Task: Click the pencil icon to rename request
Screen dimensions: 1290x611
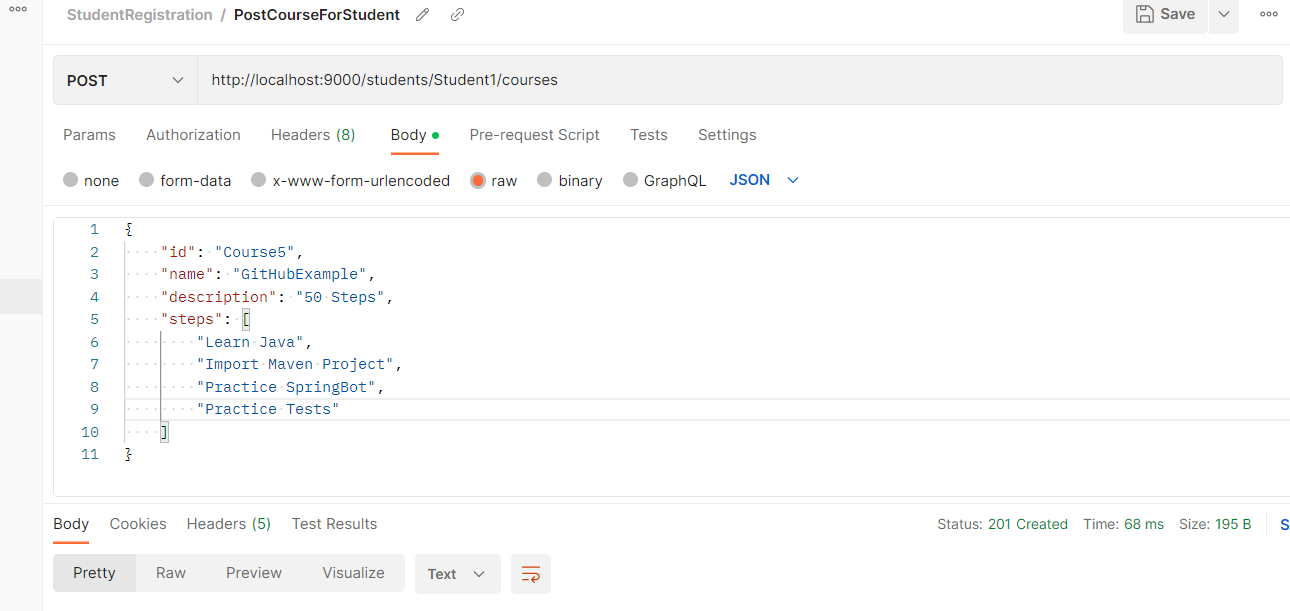Action: tap(423, 15)
